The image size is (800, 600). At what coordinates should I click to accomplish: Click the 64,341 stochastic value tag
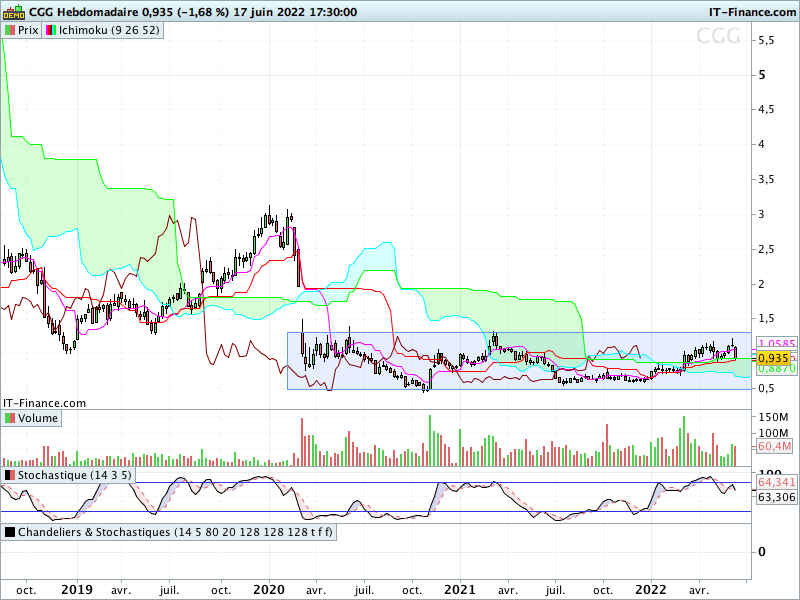pos(776,483)
